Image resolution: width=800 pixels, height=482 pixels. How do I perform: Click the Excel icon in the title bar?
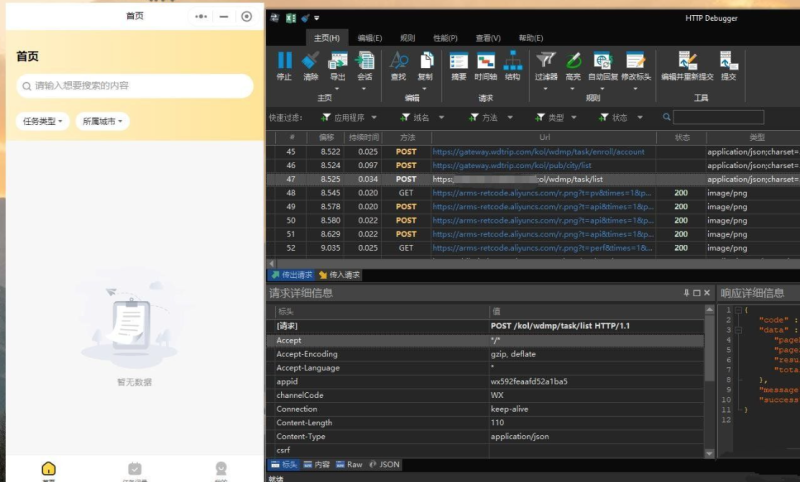[x=291, y=18]
